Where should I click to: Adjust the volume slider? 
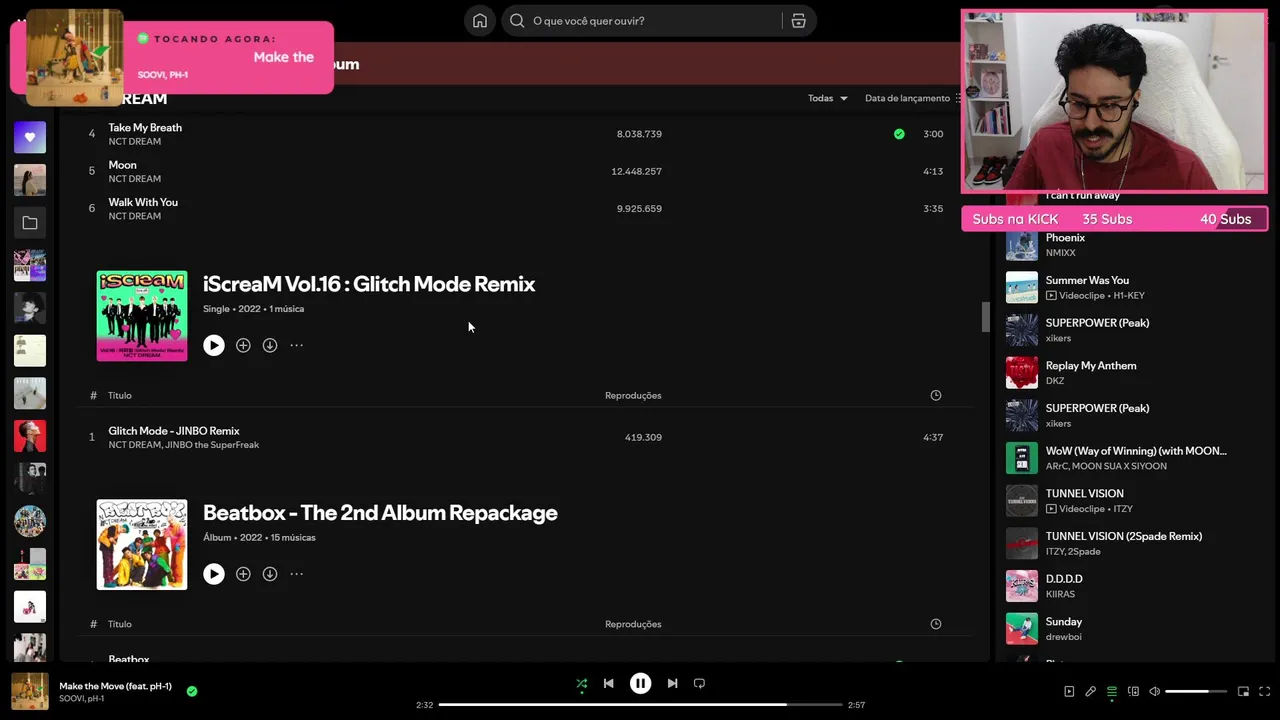pos(1196,691)
